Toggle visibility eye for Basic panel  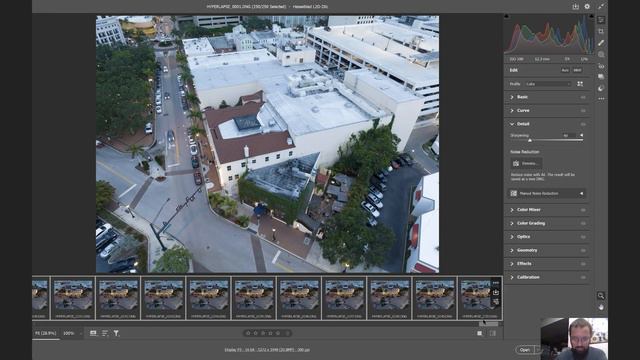pyautogui.click(x=583, y=97)
